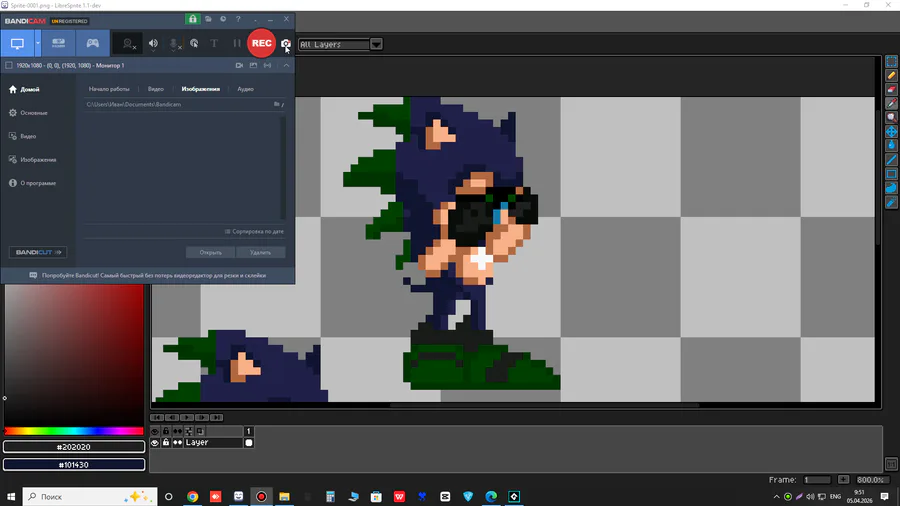Viewport: 900px width, 506px height.
Task: Toggle visibility of all layers in timeline header
Action: tap(154, 431)
